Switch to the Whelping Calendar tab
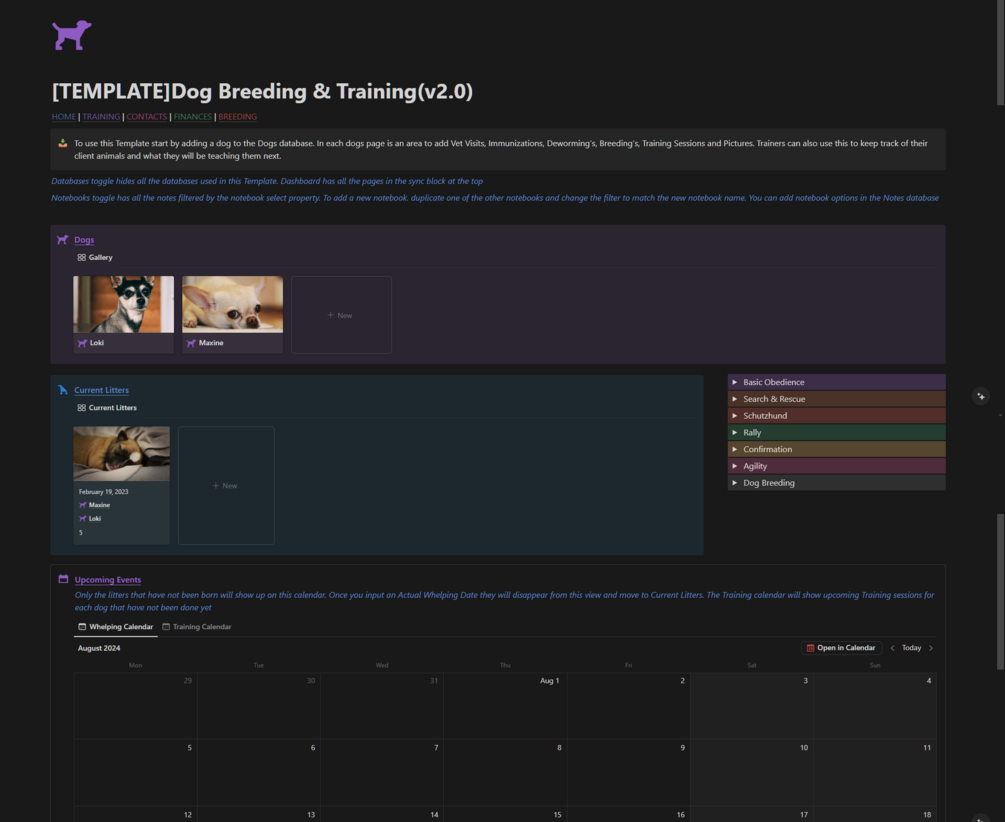This screenshot has height=822, width=1005. click(116, 626)
